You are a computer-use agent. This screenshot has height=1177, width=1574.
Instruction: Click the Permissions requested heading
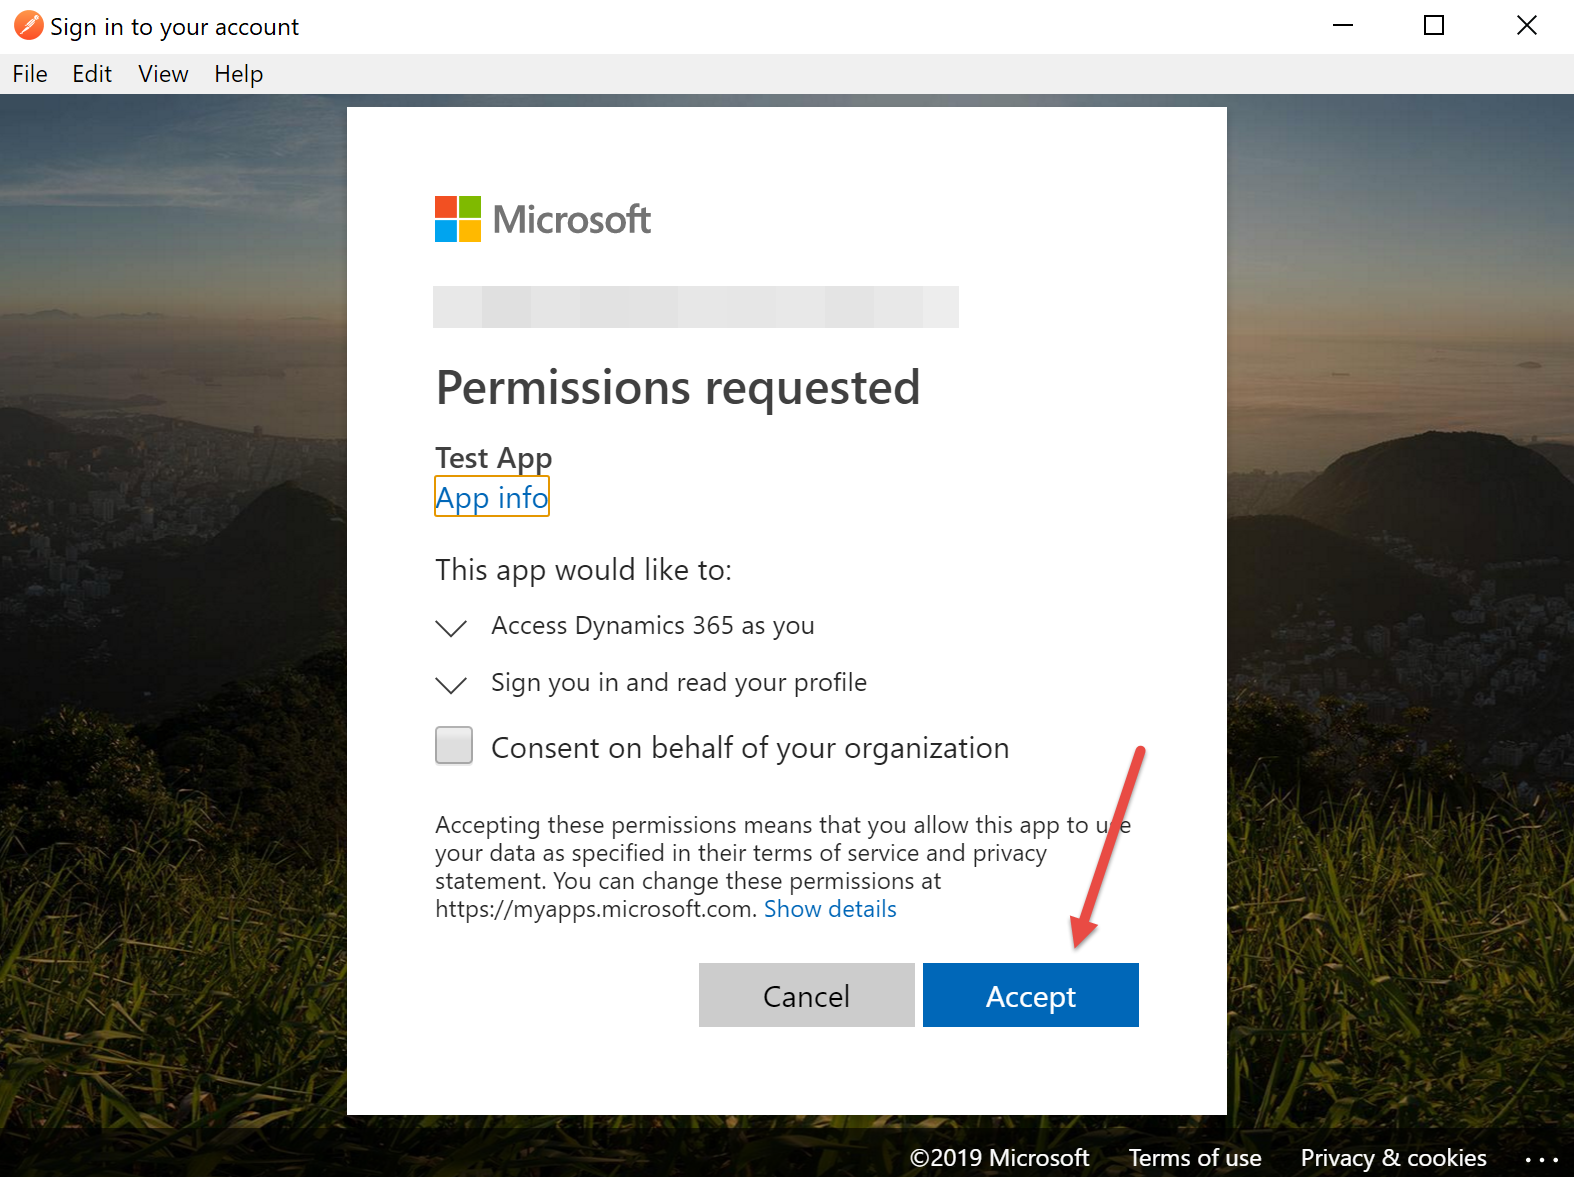678,388
